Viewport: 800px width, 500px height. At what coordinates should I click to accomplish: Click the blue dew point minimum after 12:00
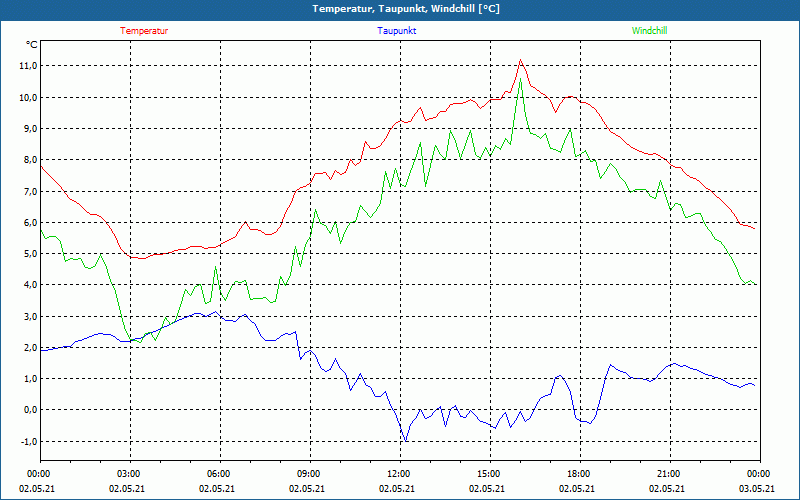(x=406, y=440)
